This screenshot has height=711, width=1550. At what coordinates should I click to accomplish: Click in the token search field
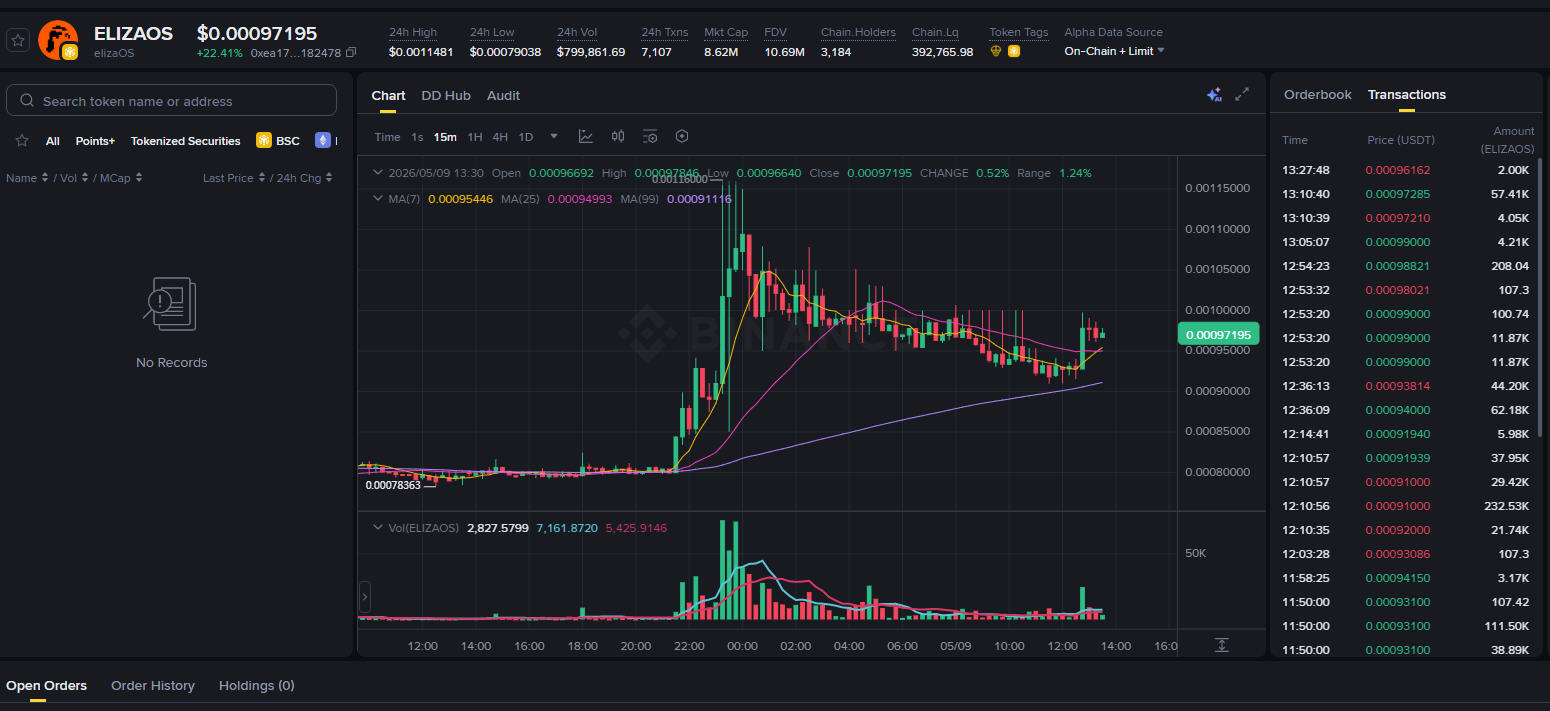pyautogui.click(x=171, y=101)
